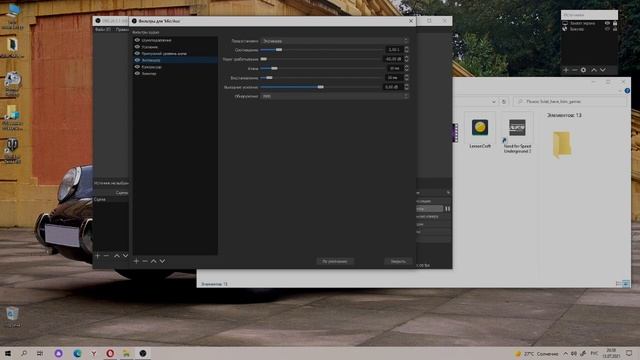Refresh the Explorer folder view
Viewport: 640px width, 360px height.
click(504, 102)
